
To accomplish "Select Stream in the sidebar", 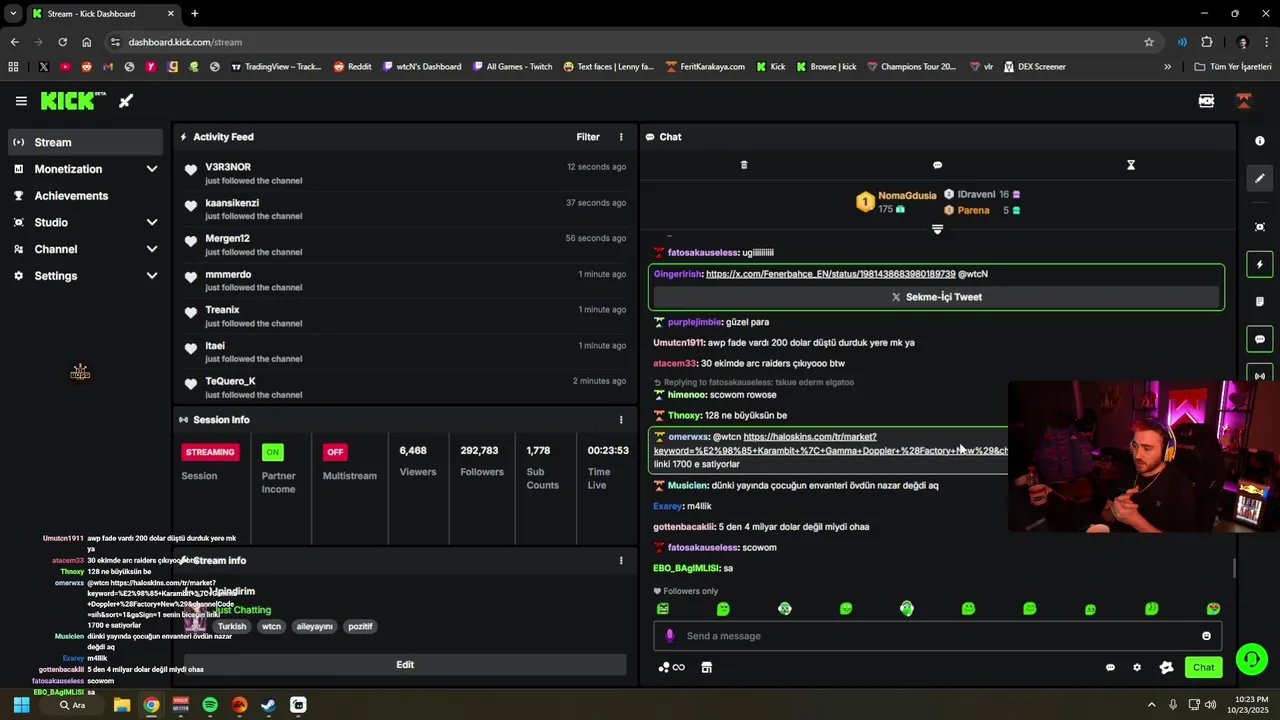I will [x=85, y=142].
